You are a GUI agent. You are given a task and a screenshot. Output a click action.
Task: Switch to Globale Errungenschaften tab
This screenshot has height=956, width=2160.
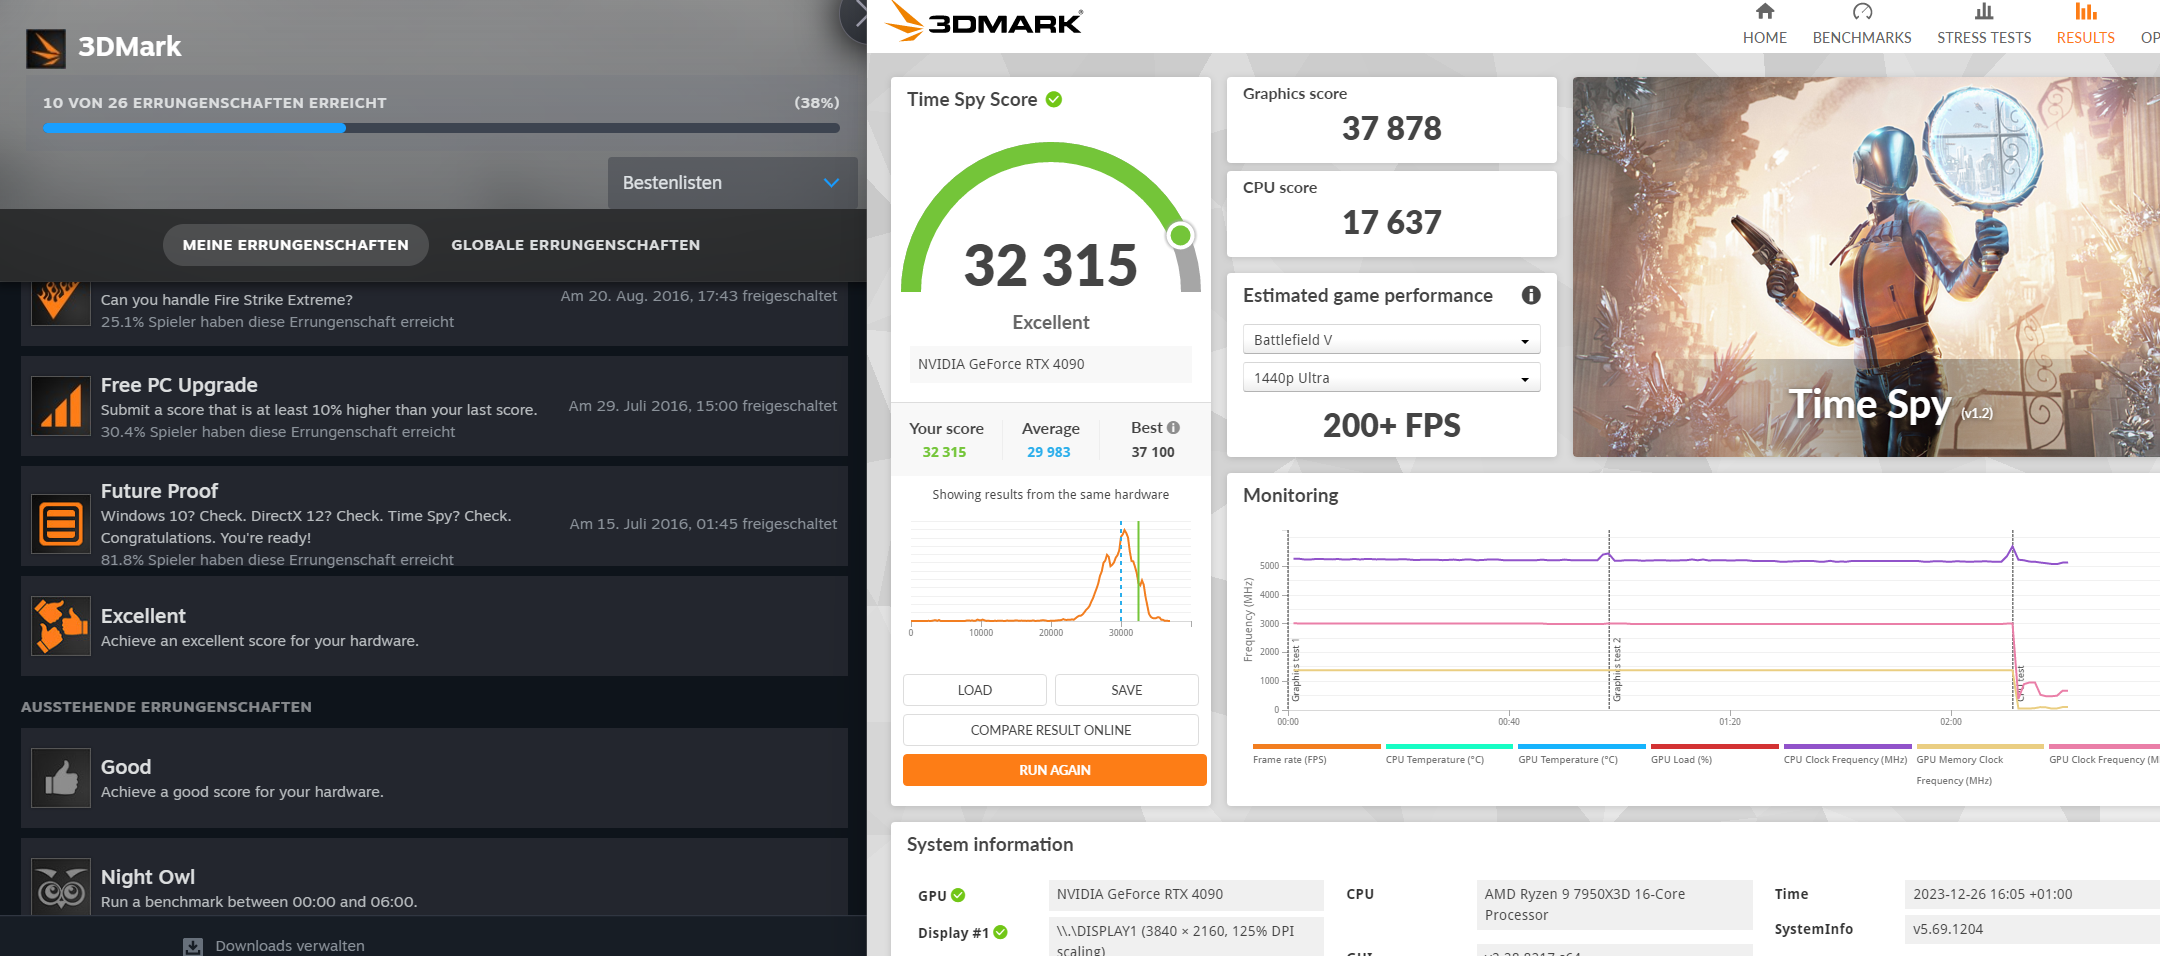point(576,245)
